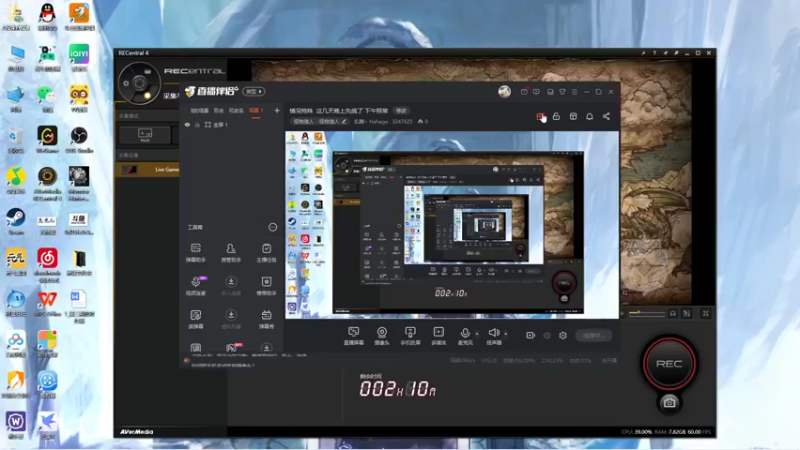The width and height of the screenshot is (800, 450).
Task: Open Steam desktop icon
Action: coord(16,221)
